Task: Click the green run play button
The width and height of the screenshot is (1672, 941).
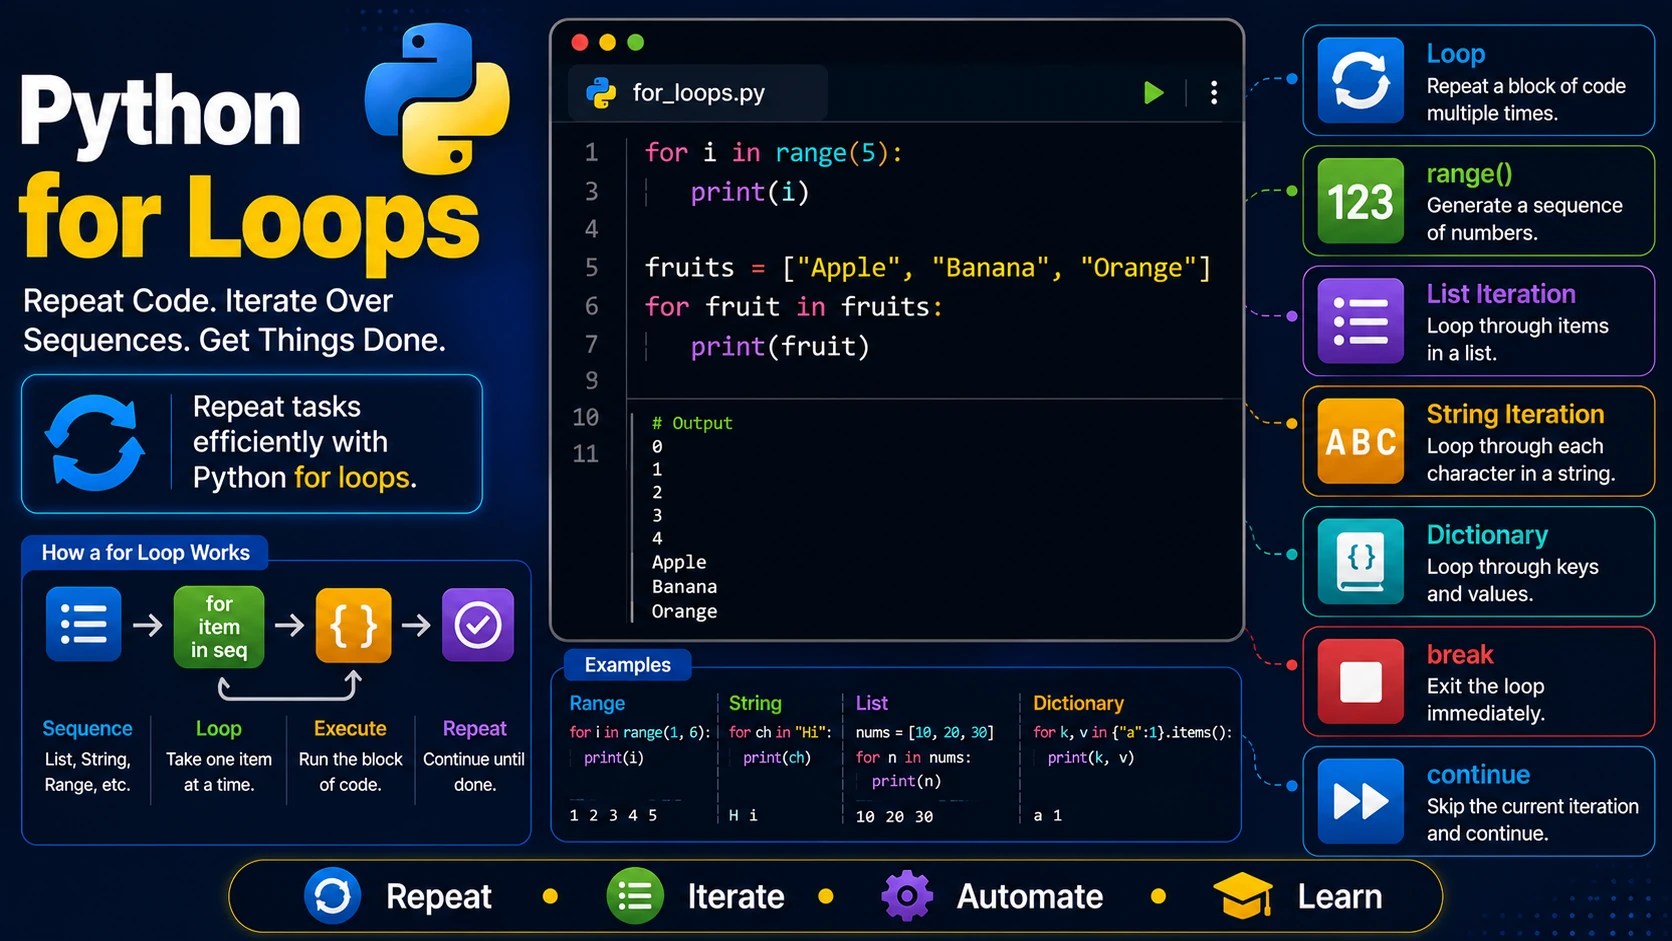Action: click(x=1153, y=93)
